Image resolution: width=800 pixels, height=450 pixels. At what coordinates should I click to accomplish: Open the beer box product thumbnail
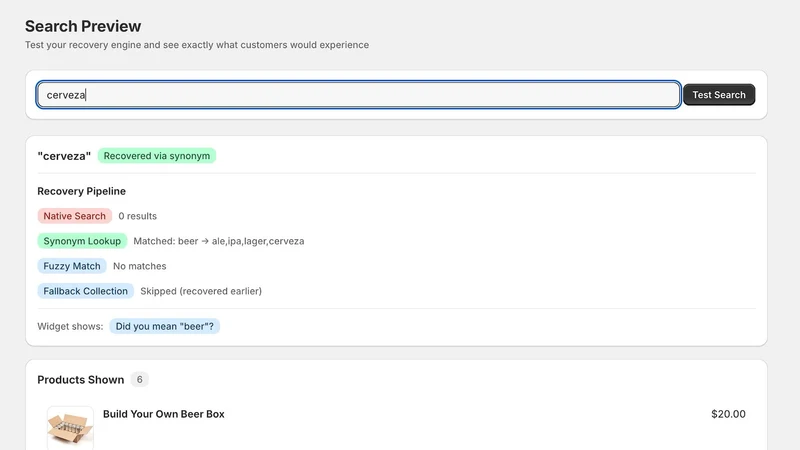(70, 428)
